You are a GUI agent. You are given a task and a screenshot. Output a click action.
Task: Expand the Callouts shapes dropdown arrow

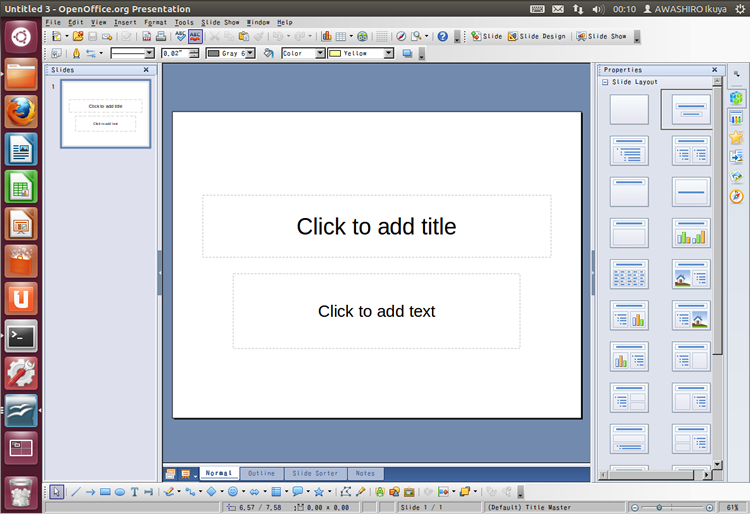click(308, 492)
